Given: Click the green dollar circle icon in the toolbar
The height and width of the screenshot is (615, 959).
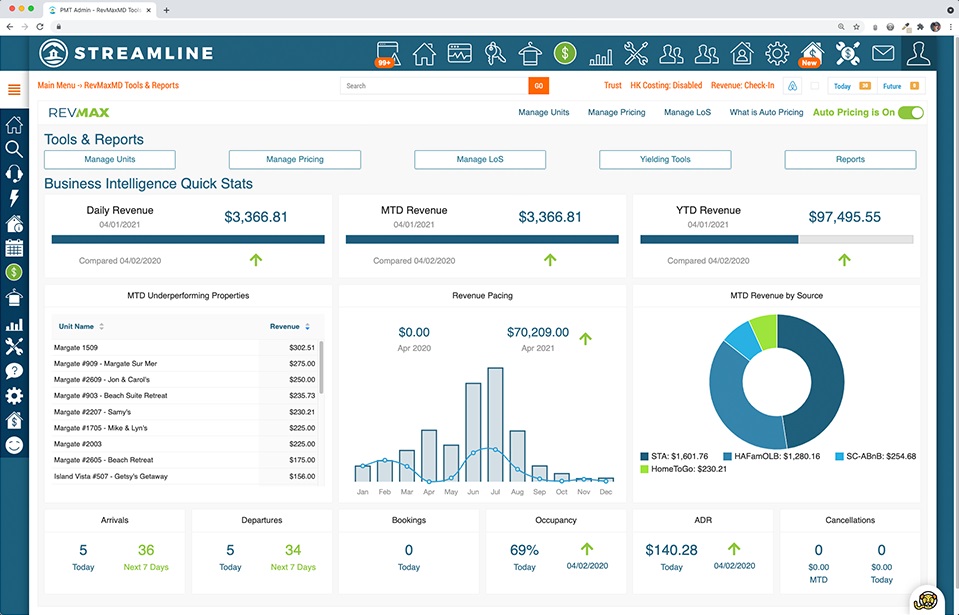Looking at the screenshot, I should pyautogui.click(x=564, y=53).
